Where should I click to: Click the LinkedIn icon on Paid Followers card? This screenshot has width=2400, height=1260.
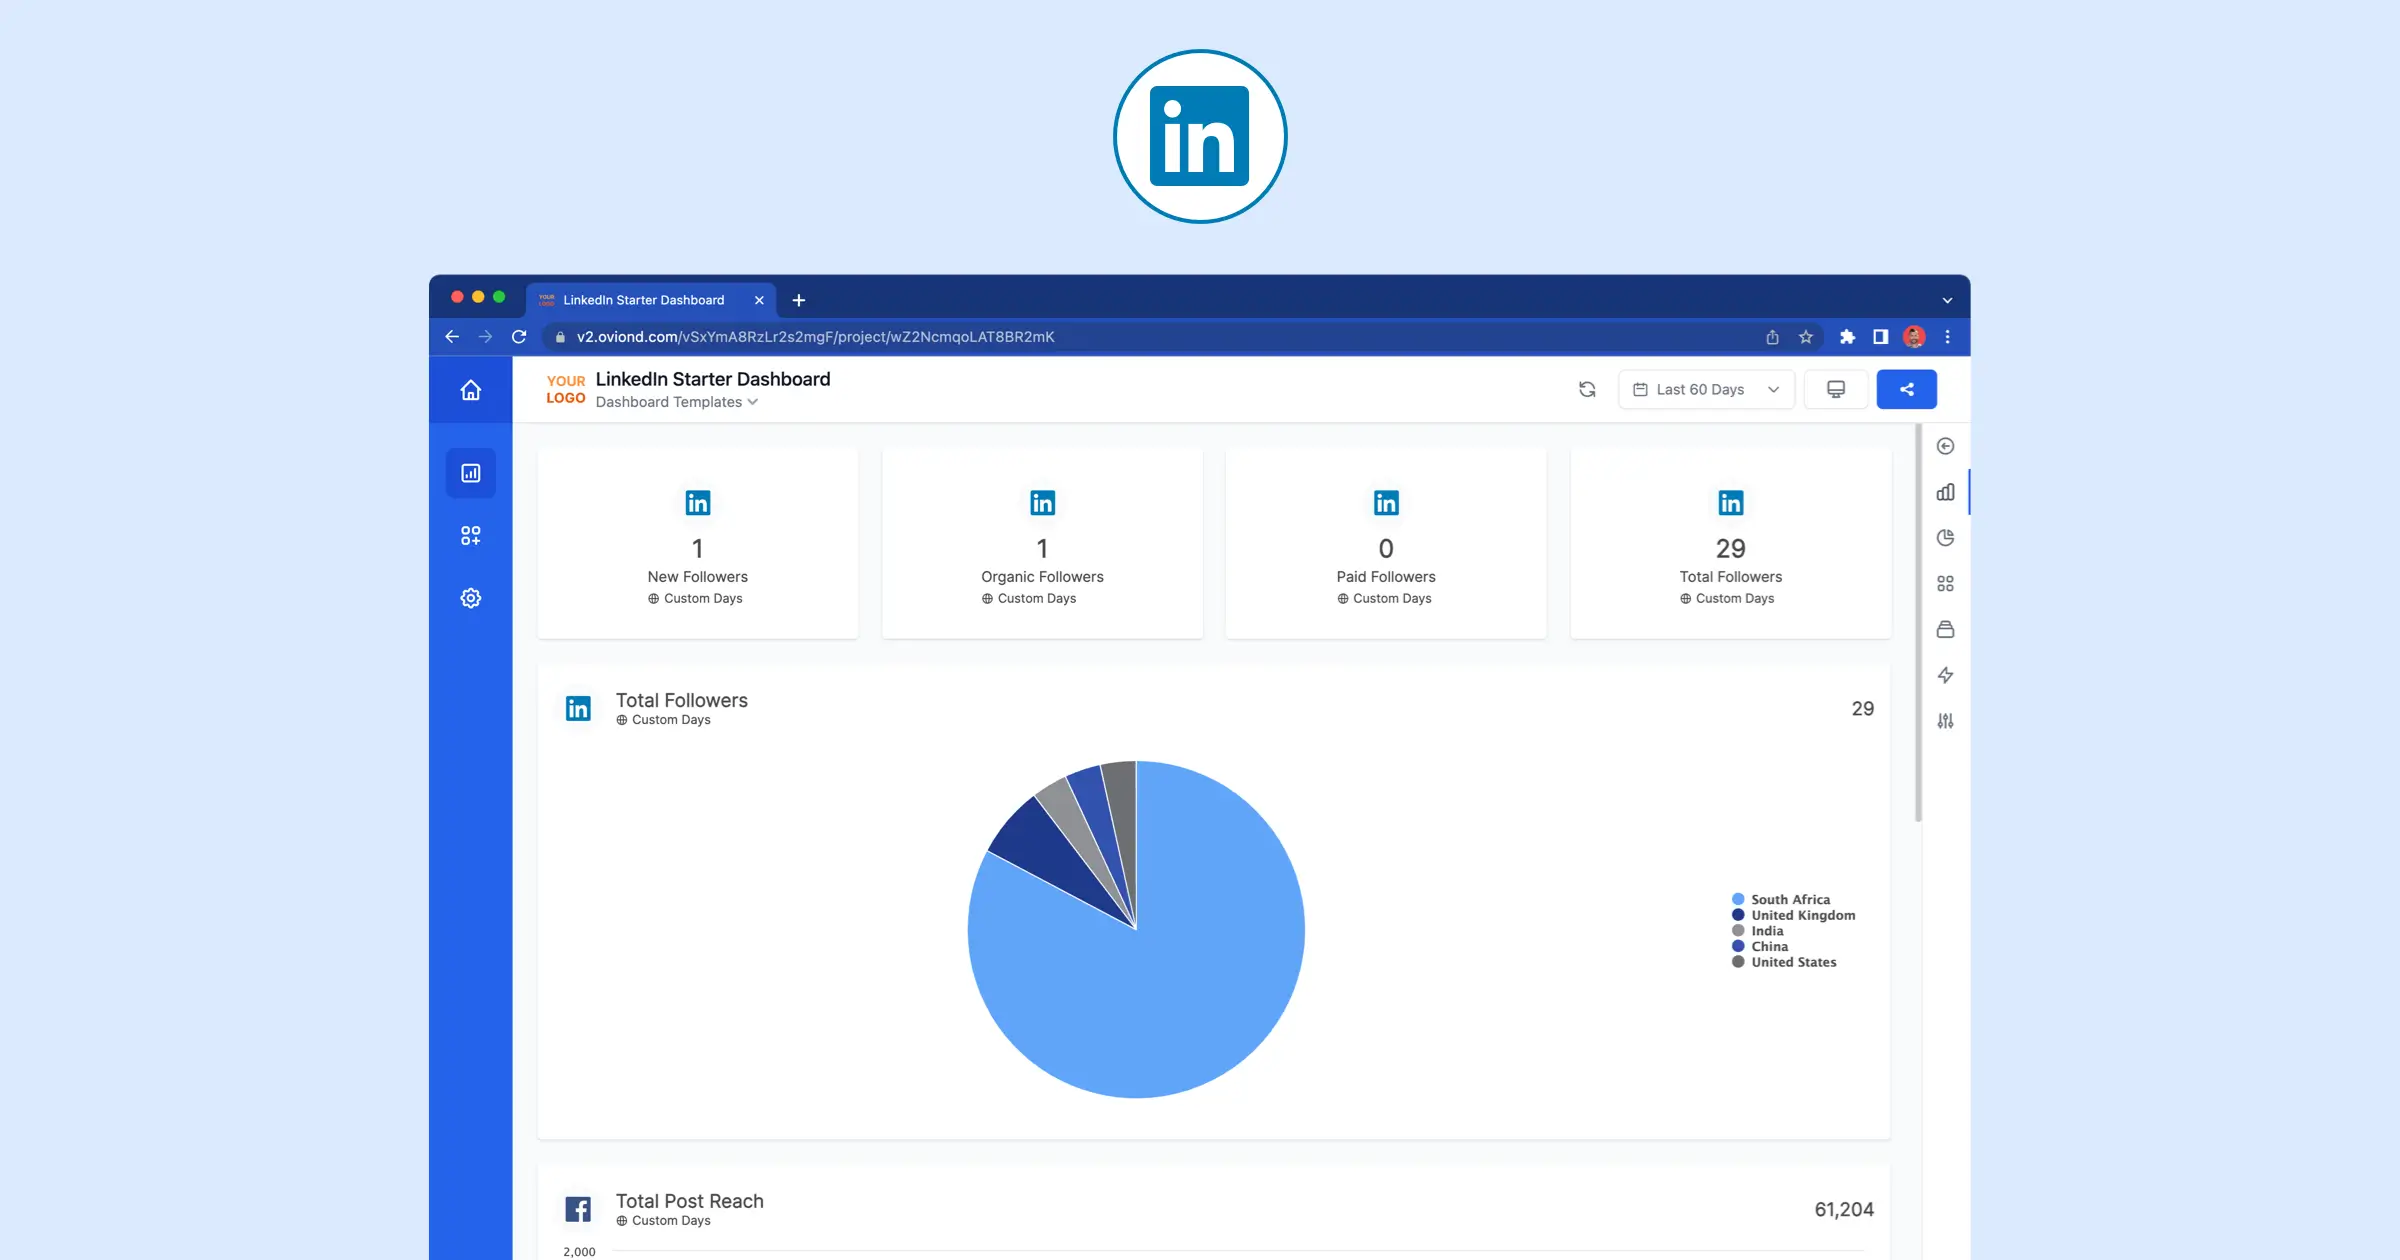(x=1386, y=502)
